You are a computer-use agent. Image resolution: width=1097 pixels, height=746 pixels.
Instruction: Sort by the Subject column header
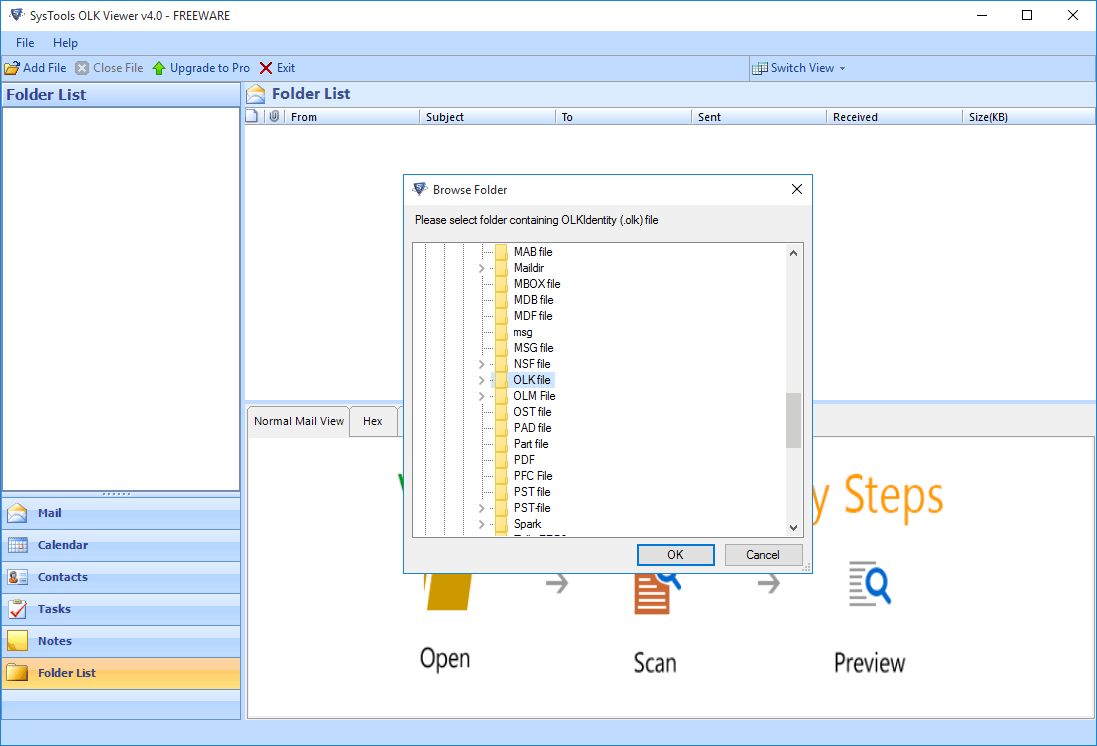[488, 117]
